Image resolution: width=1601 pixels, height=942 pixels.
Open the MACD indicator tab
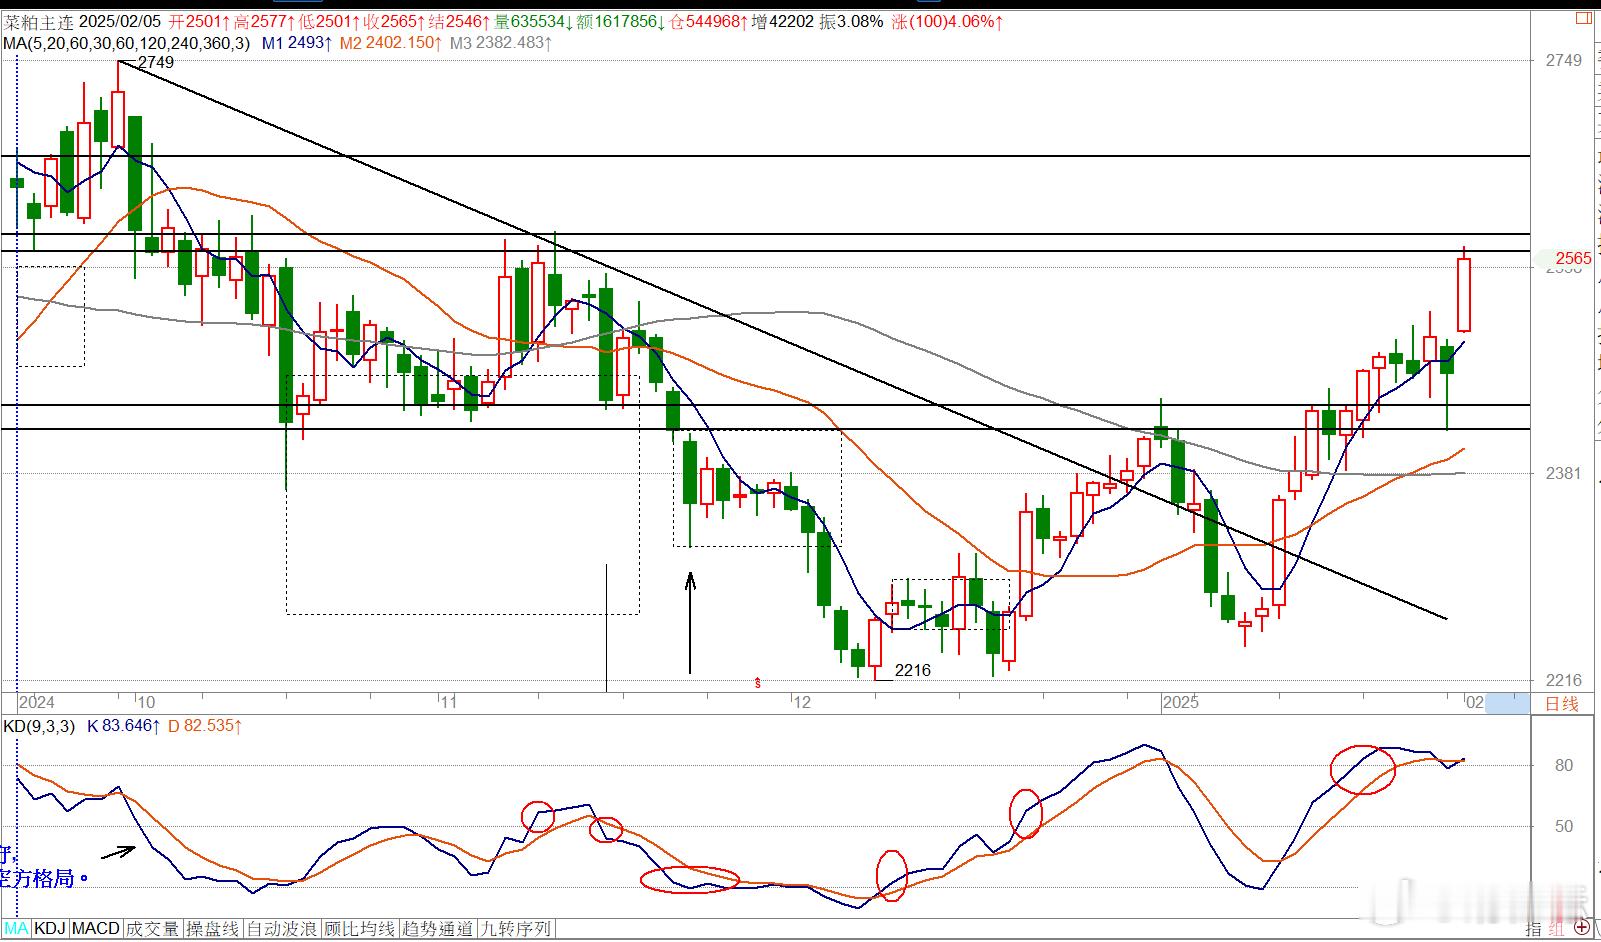(x=96, y=929)
